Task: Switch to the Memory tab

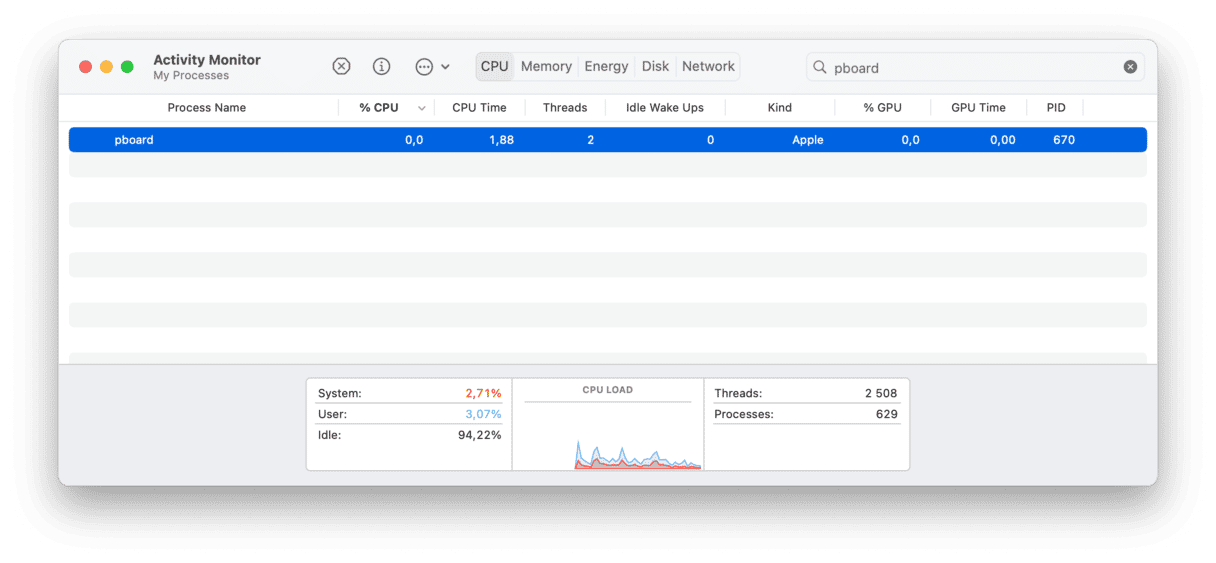Action: (546, 66)
